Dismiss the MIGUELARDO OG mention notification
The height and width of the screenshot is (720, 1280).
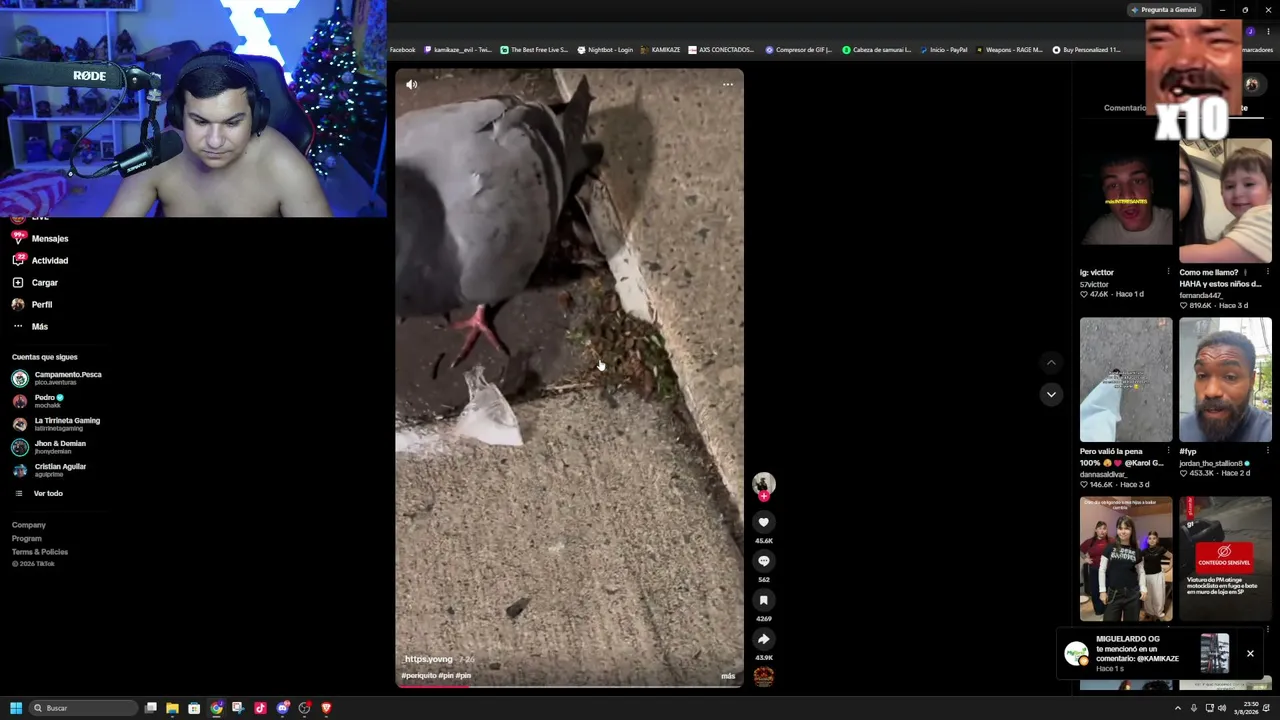point(1250,654)
